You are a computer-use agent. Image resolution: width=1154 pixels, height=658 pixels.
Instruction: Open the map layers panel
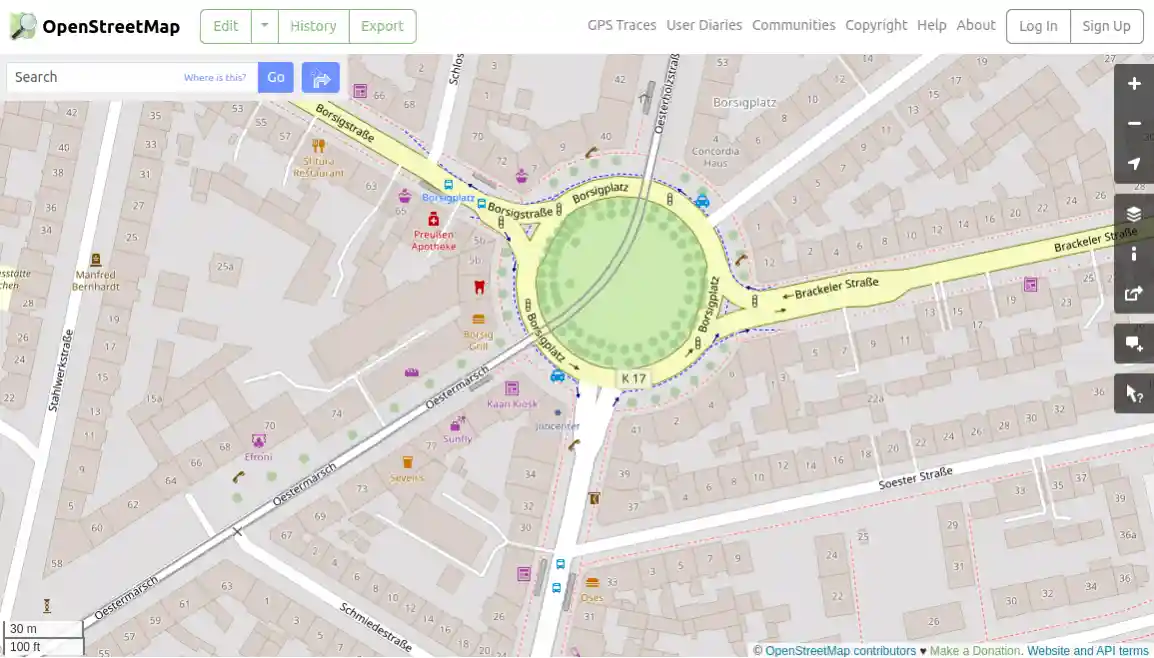coord(1133,213)
